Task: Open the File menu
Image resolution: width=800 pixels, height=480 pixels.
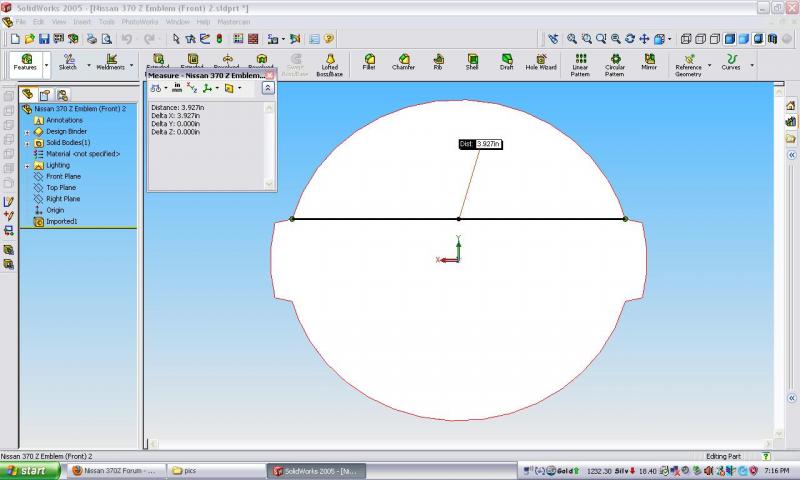Action: pyautogui.click(x=21, y=22)
